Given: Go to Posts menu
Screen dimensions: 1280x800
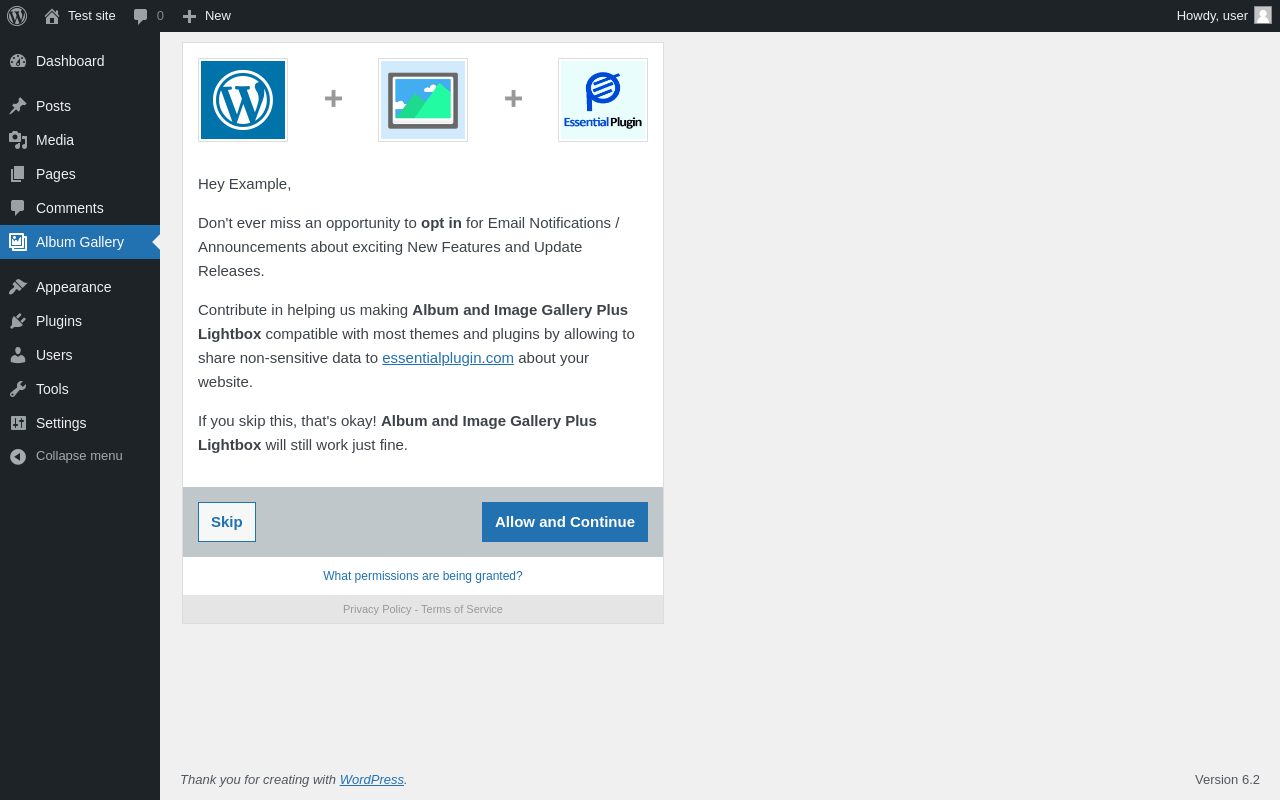Looking at the screenshot, I should pyautogui.click(x=53, y=106).
